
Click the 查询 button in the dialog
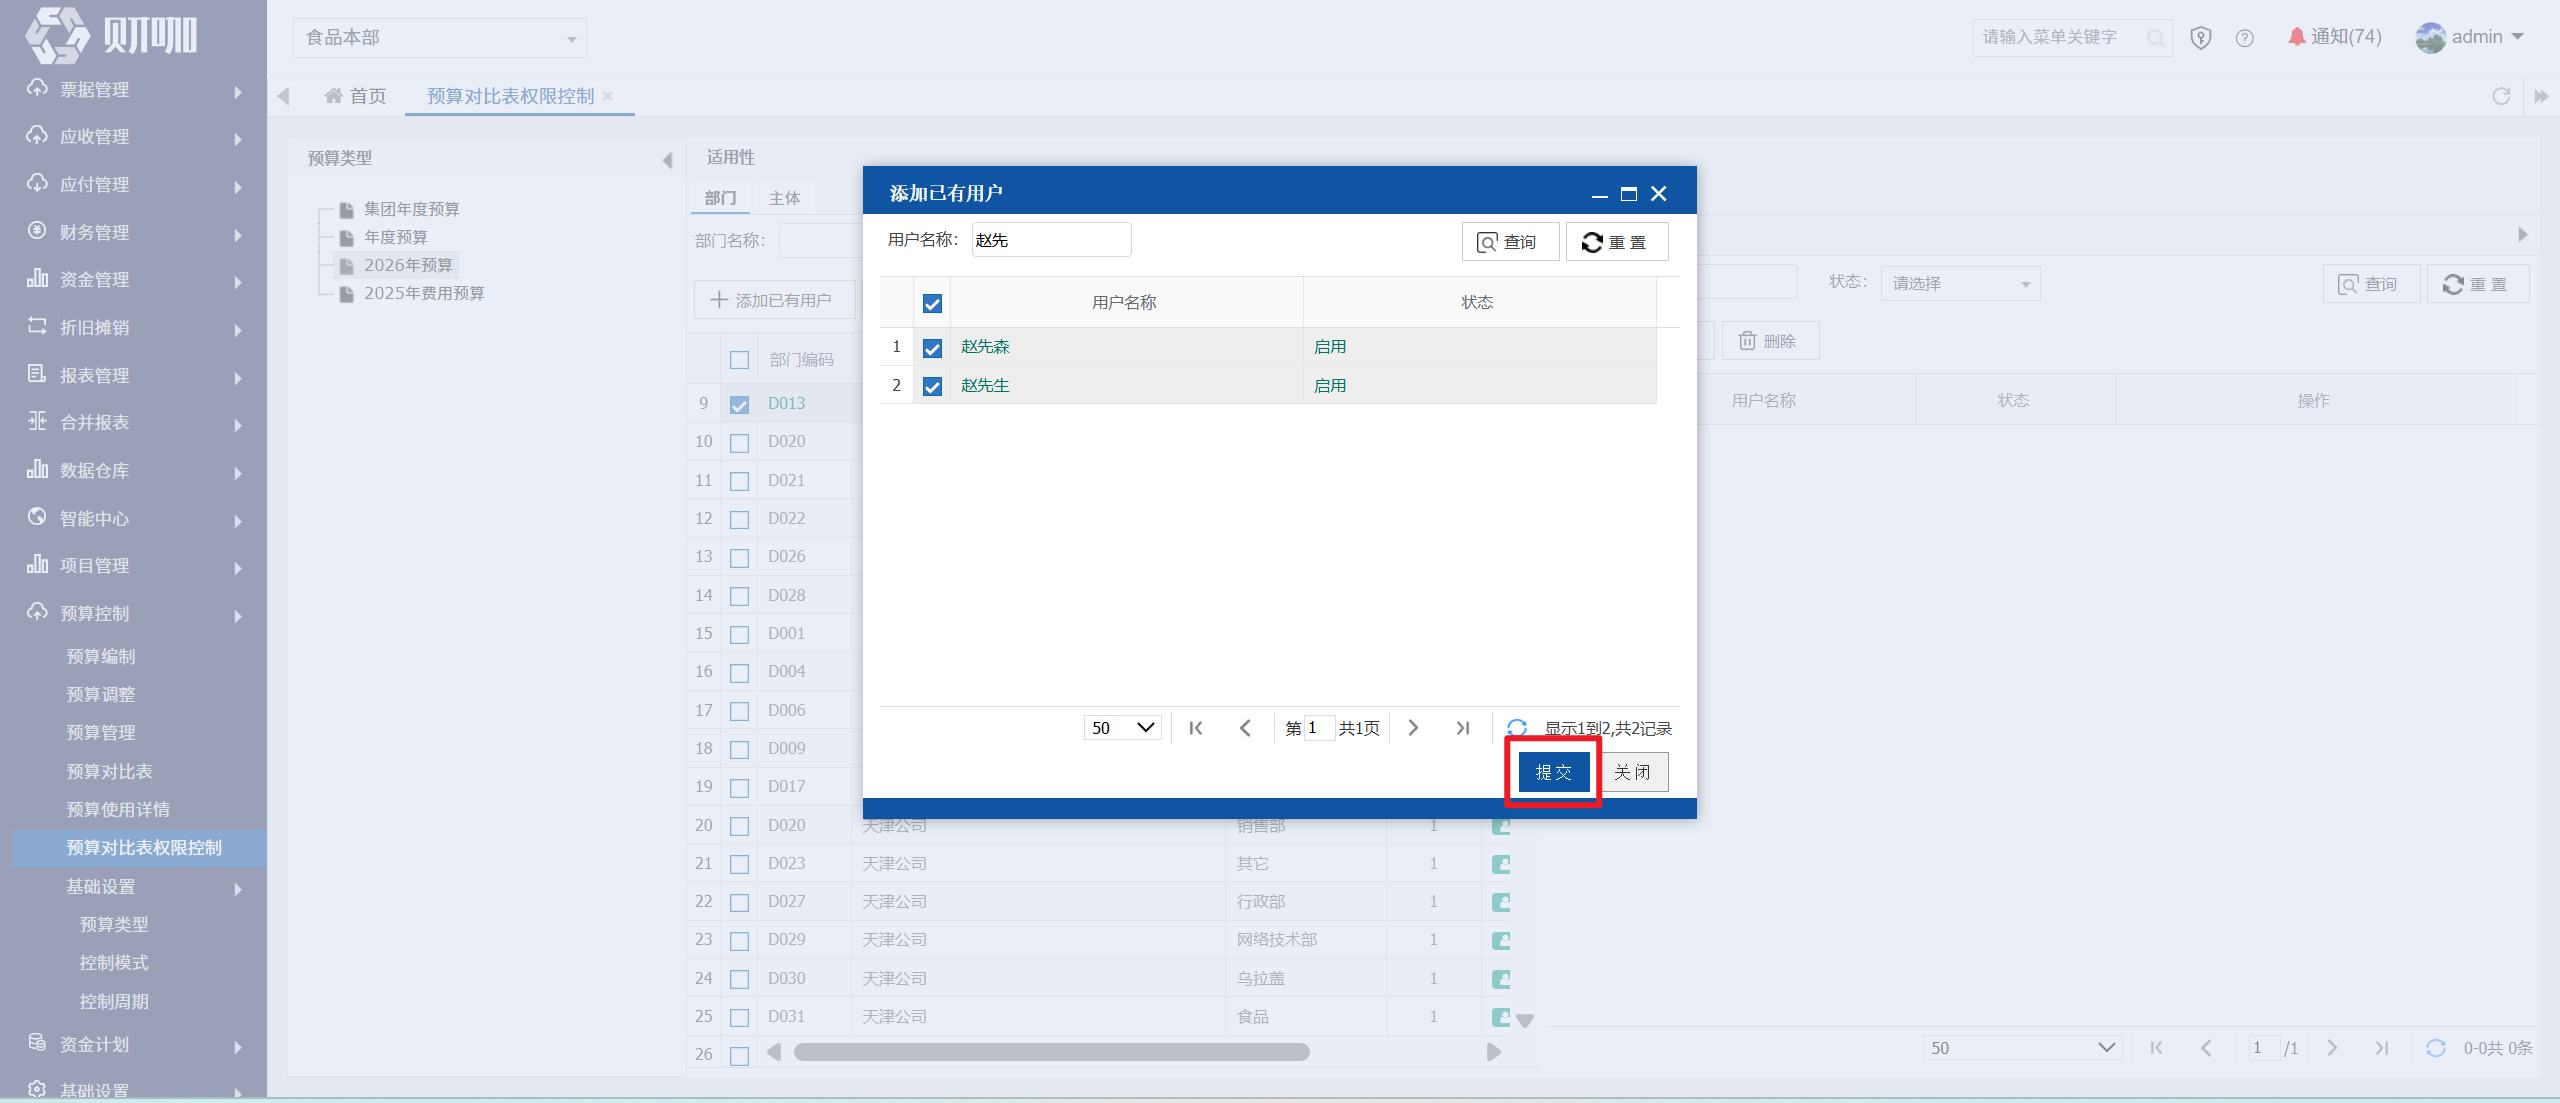[x=1510, y=242]
